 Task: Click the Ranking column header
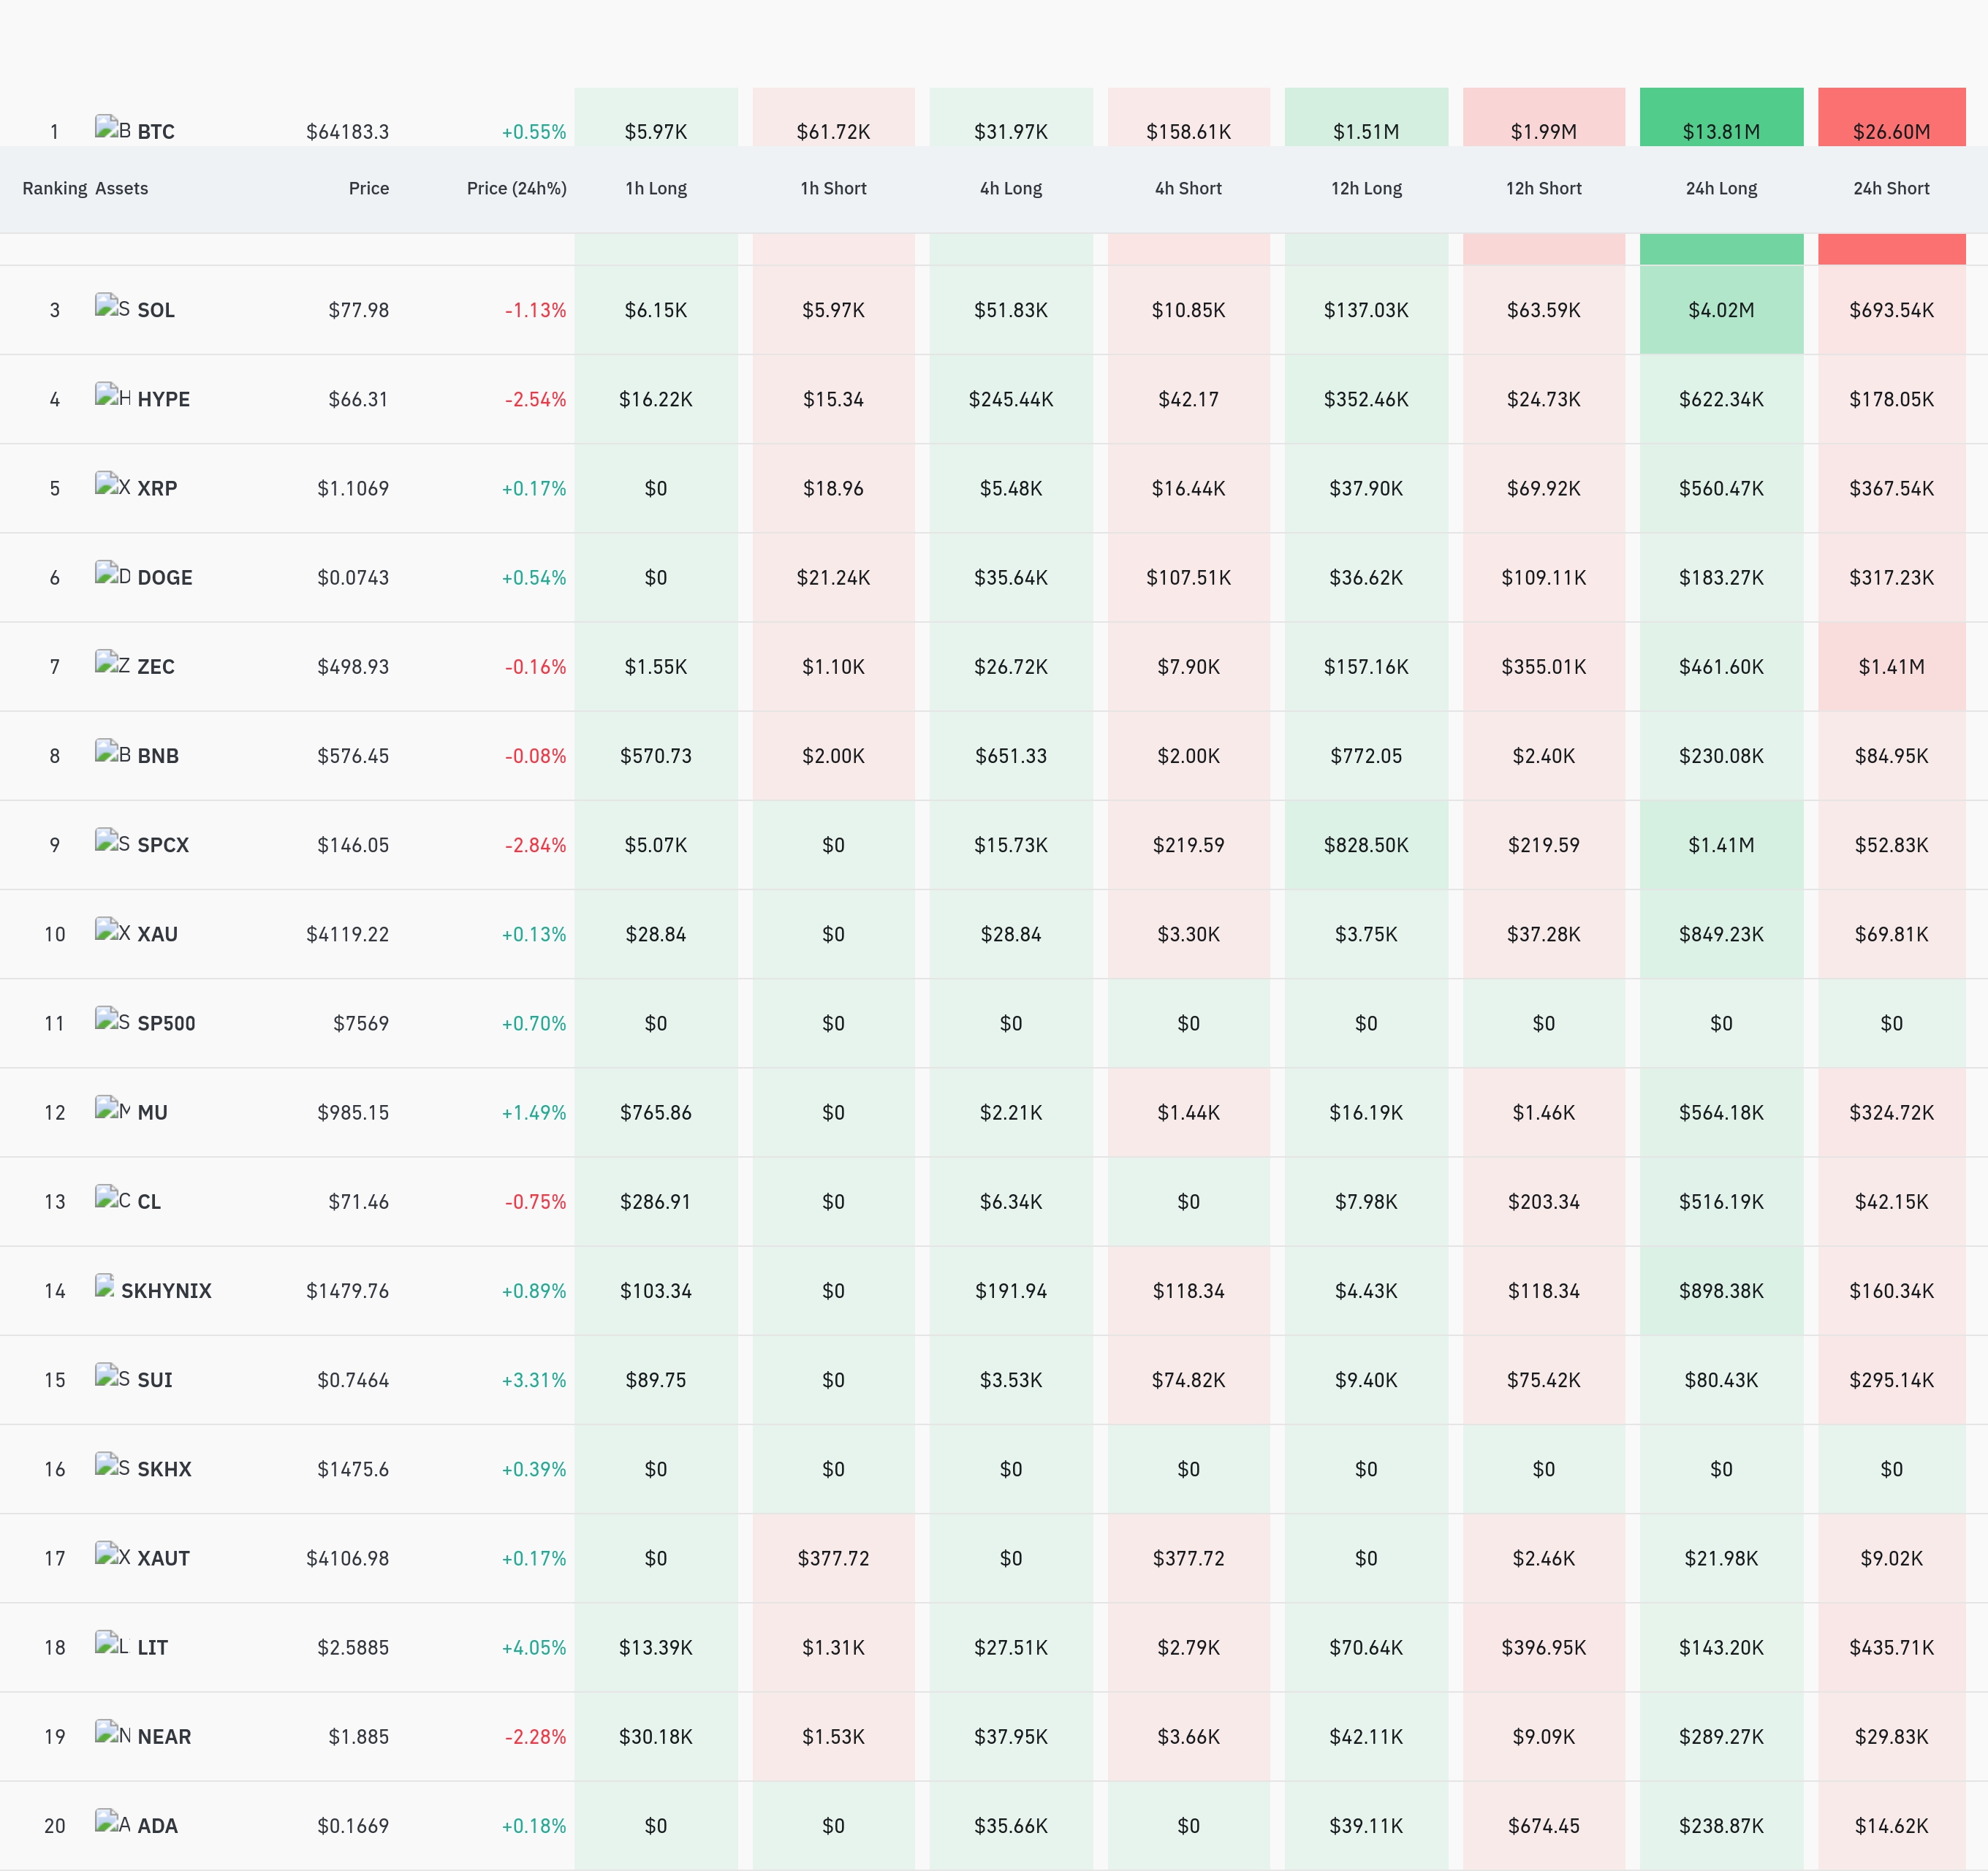55,188
